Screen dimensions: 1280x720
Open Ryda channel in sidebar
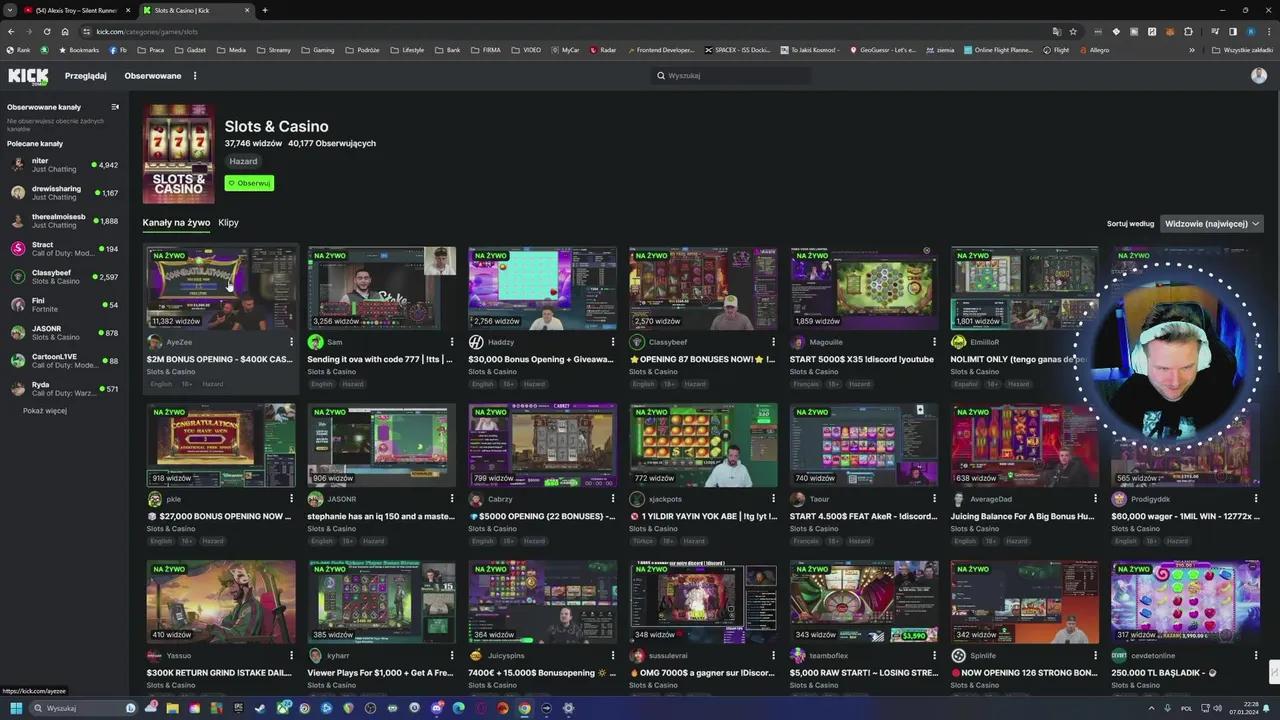pos(64,389)
